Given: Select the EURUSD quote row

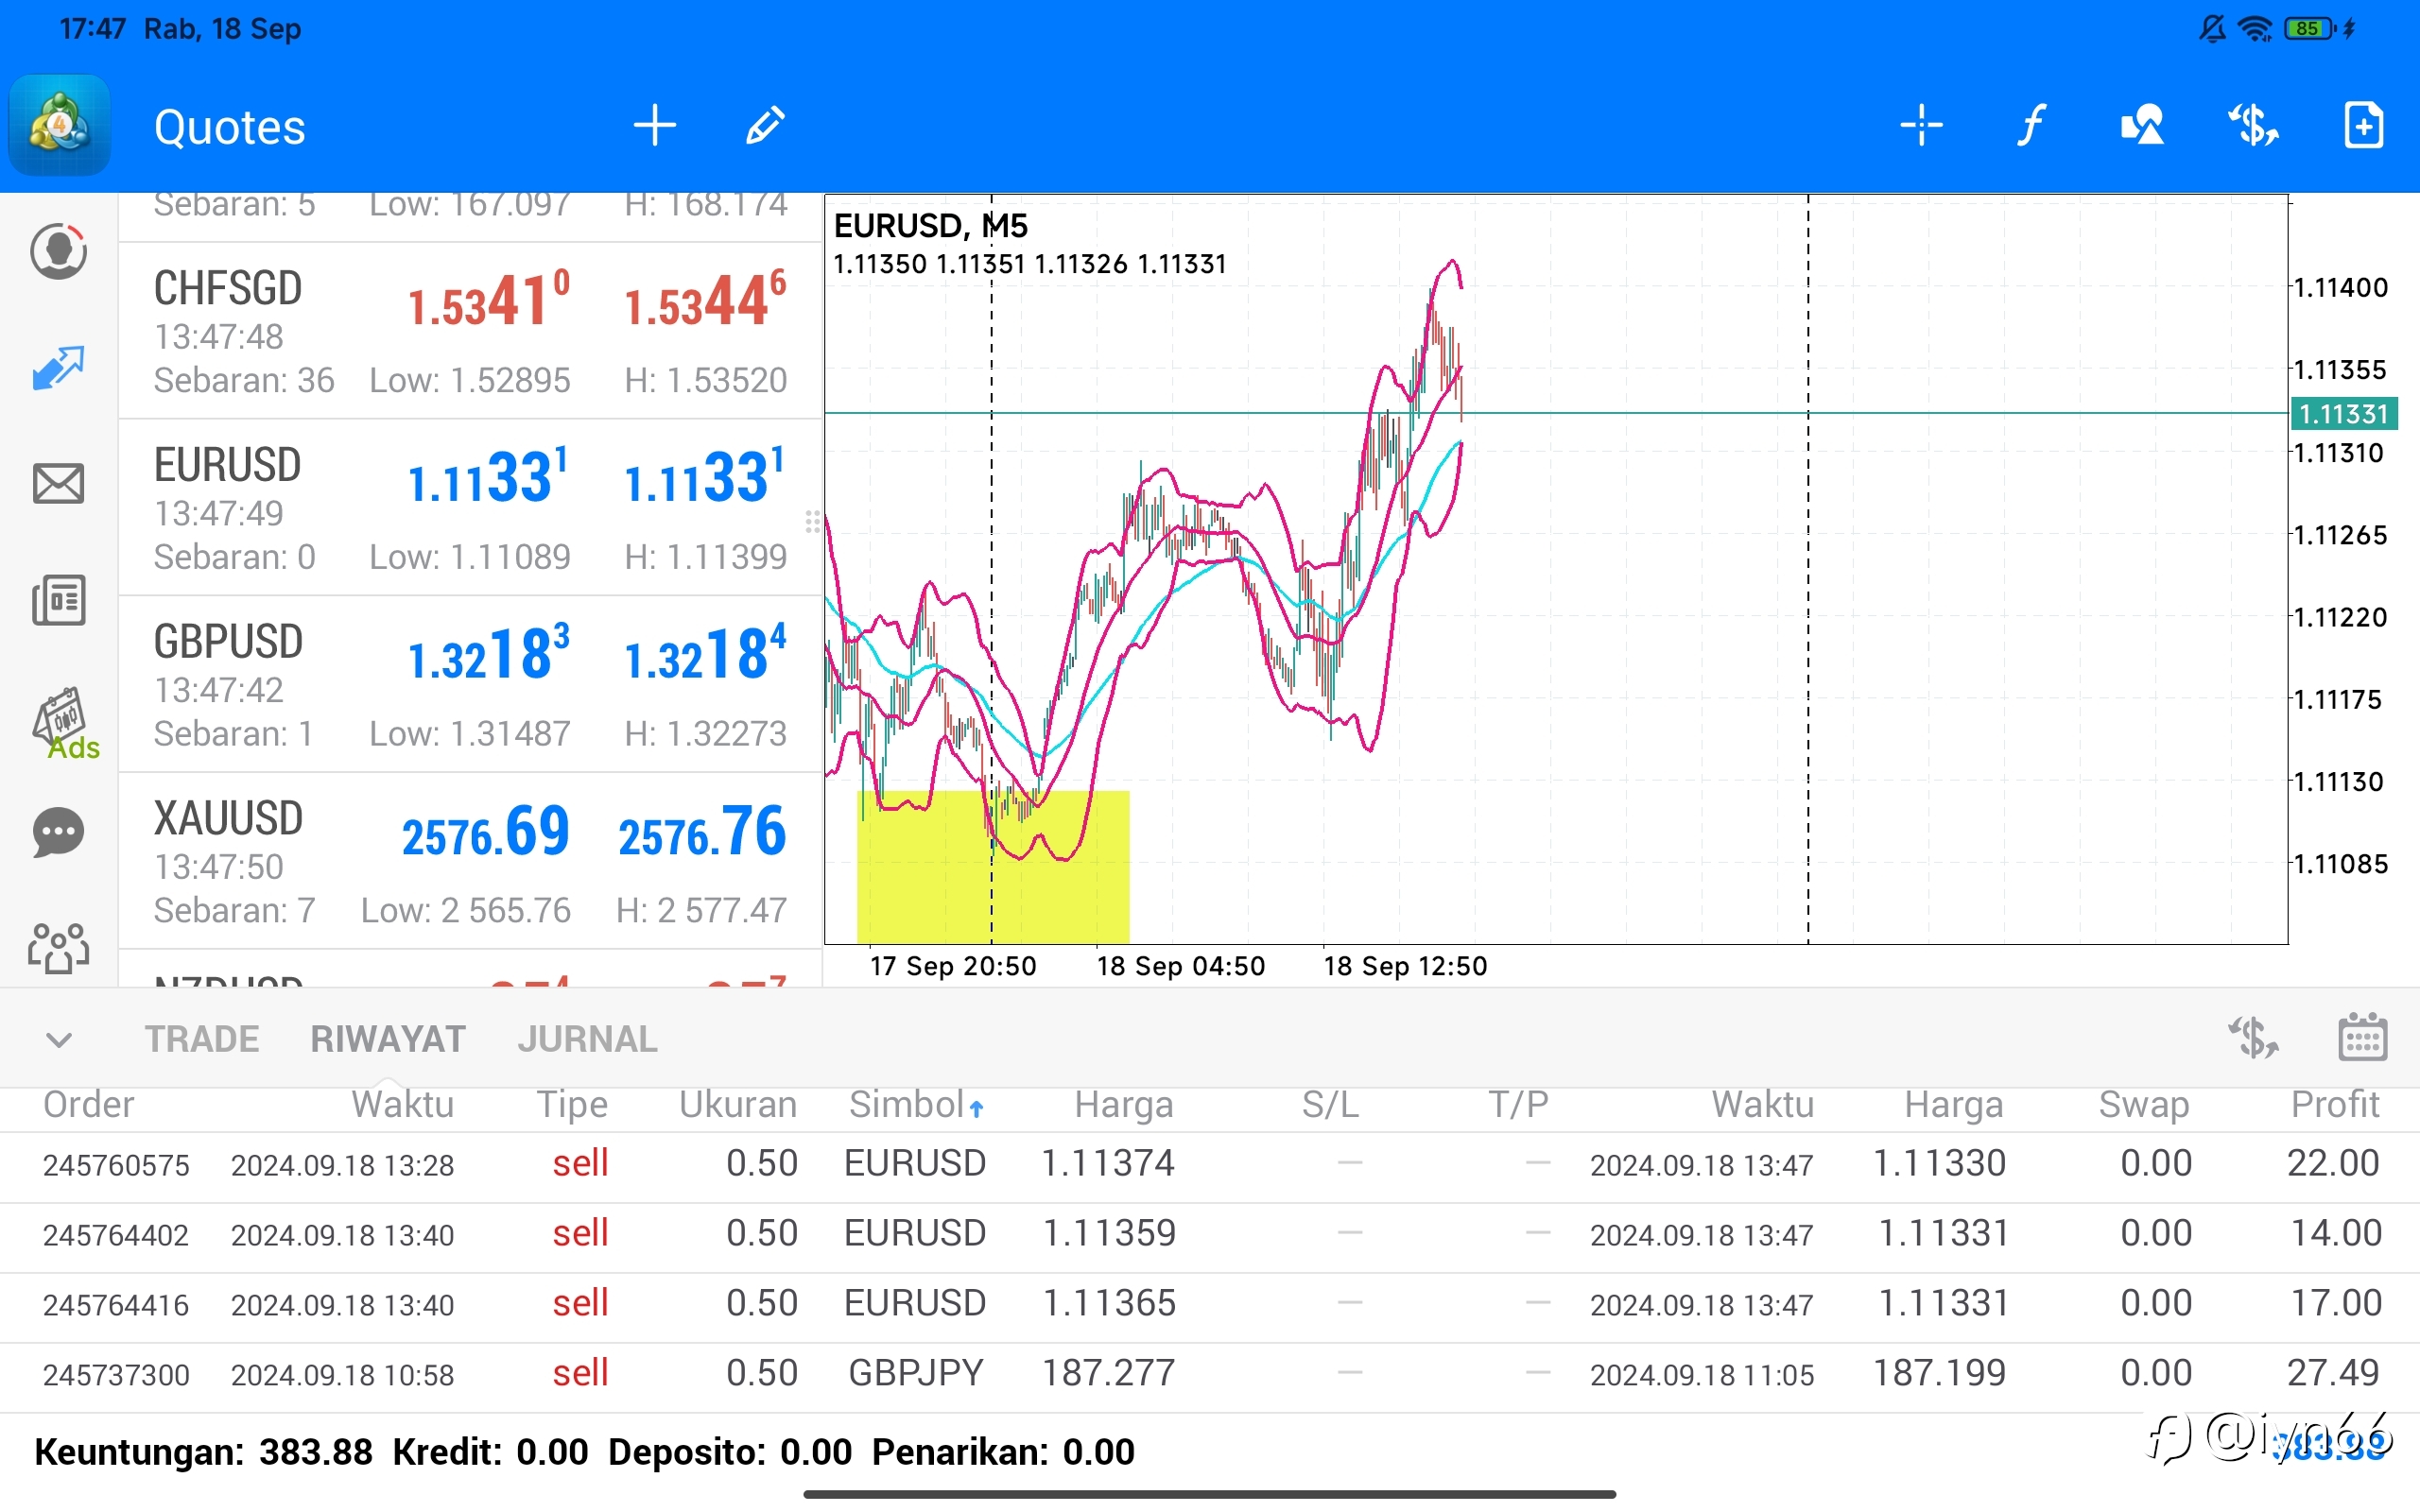Looking at the screenshot, I should 470,508.
